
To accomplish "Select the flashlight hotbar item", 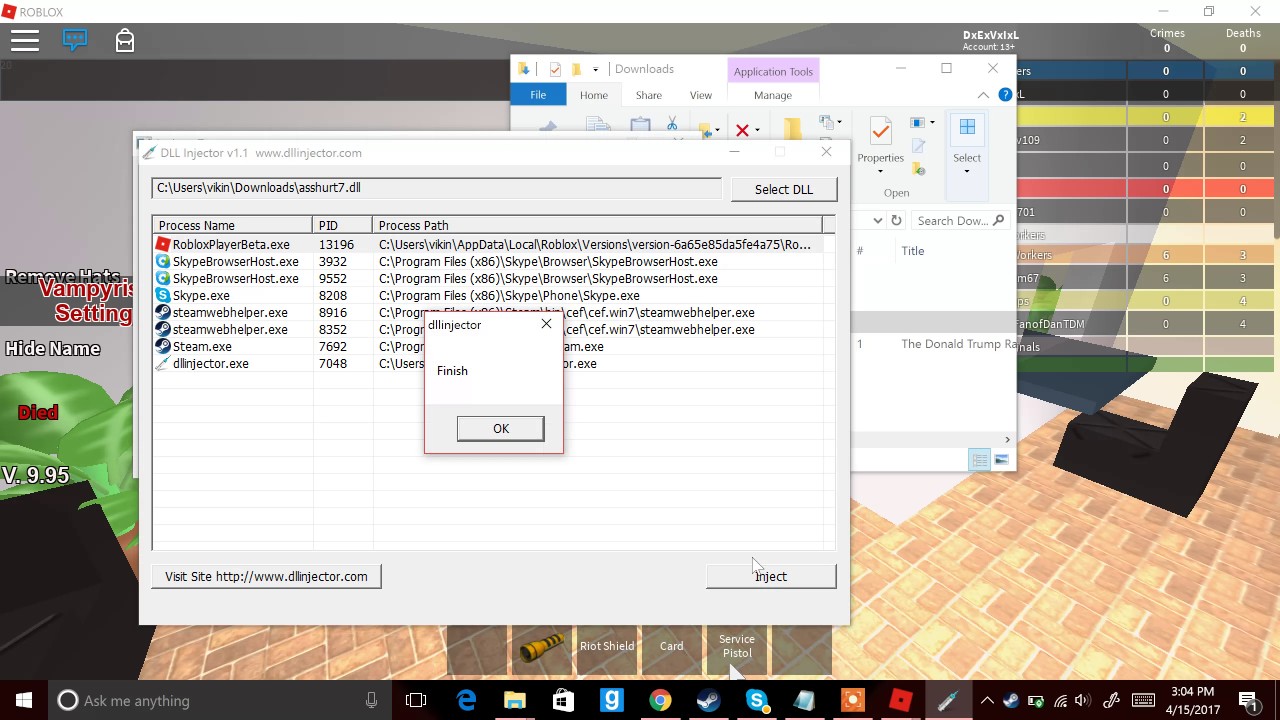I will (x=543, y=650).
